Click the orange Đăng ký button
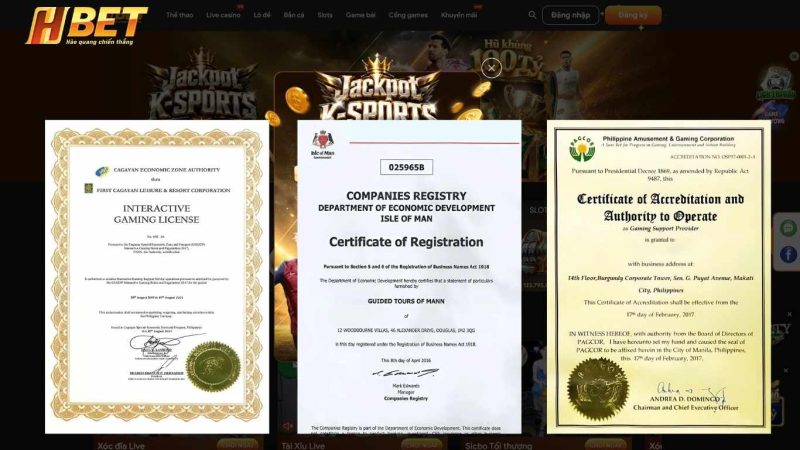 pyautogui.click(x=633, y=15)
